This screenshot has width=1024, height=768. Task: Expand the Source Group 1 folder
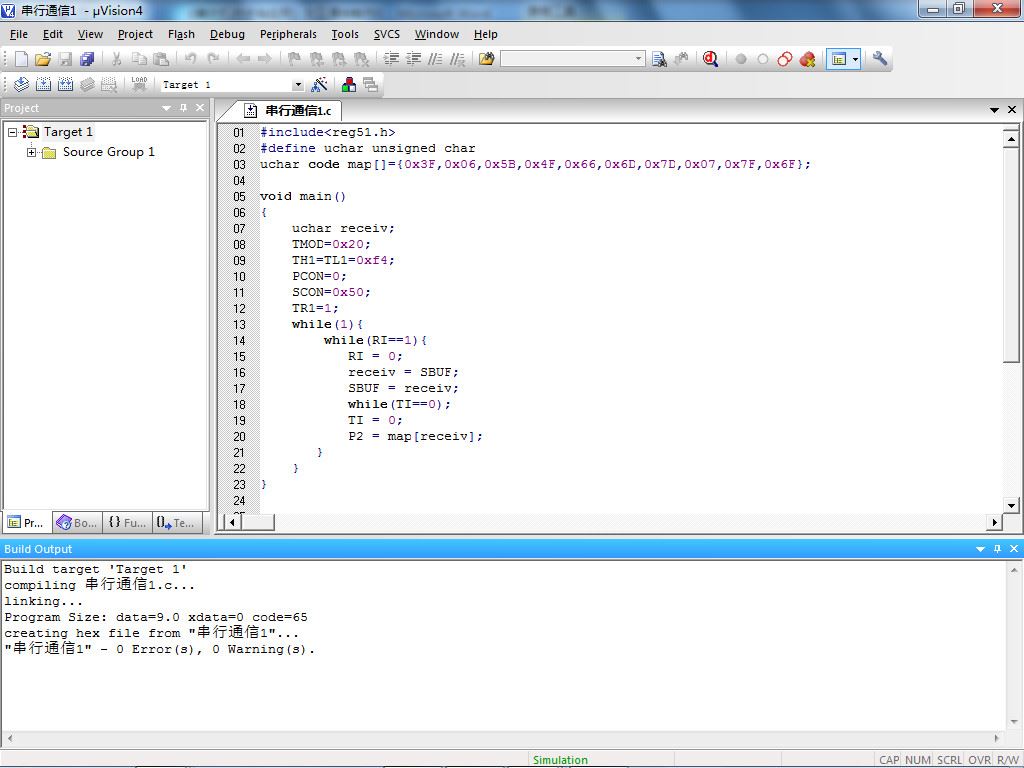[x=31, y=152]
